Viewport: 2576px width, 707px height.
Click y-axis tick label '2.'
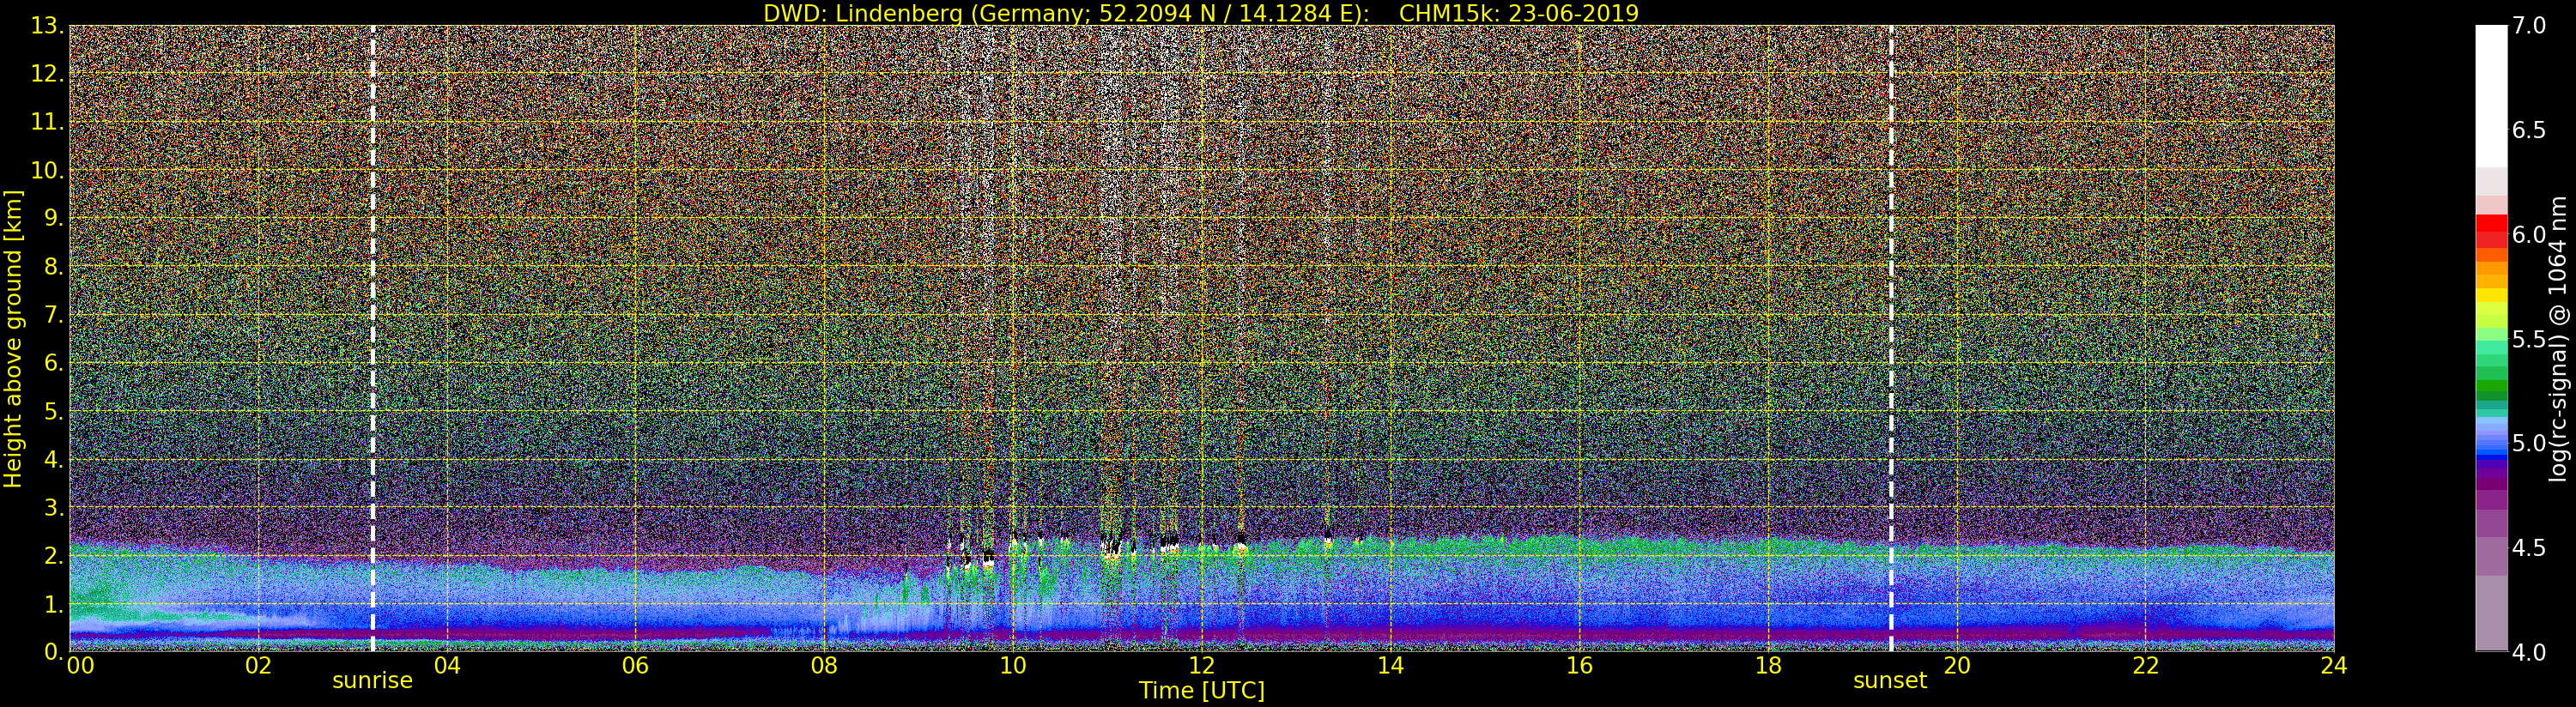[x=53, y=556]
